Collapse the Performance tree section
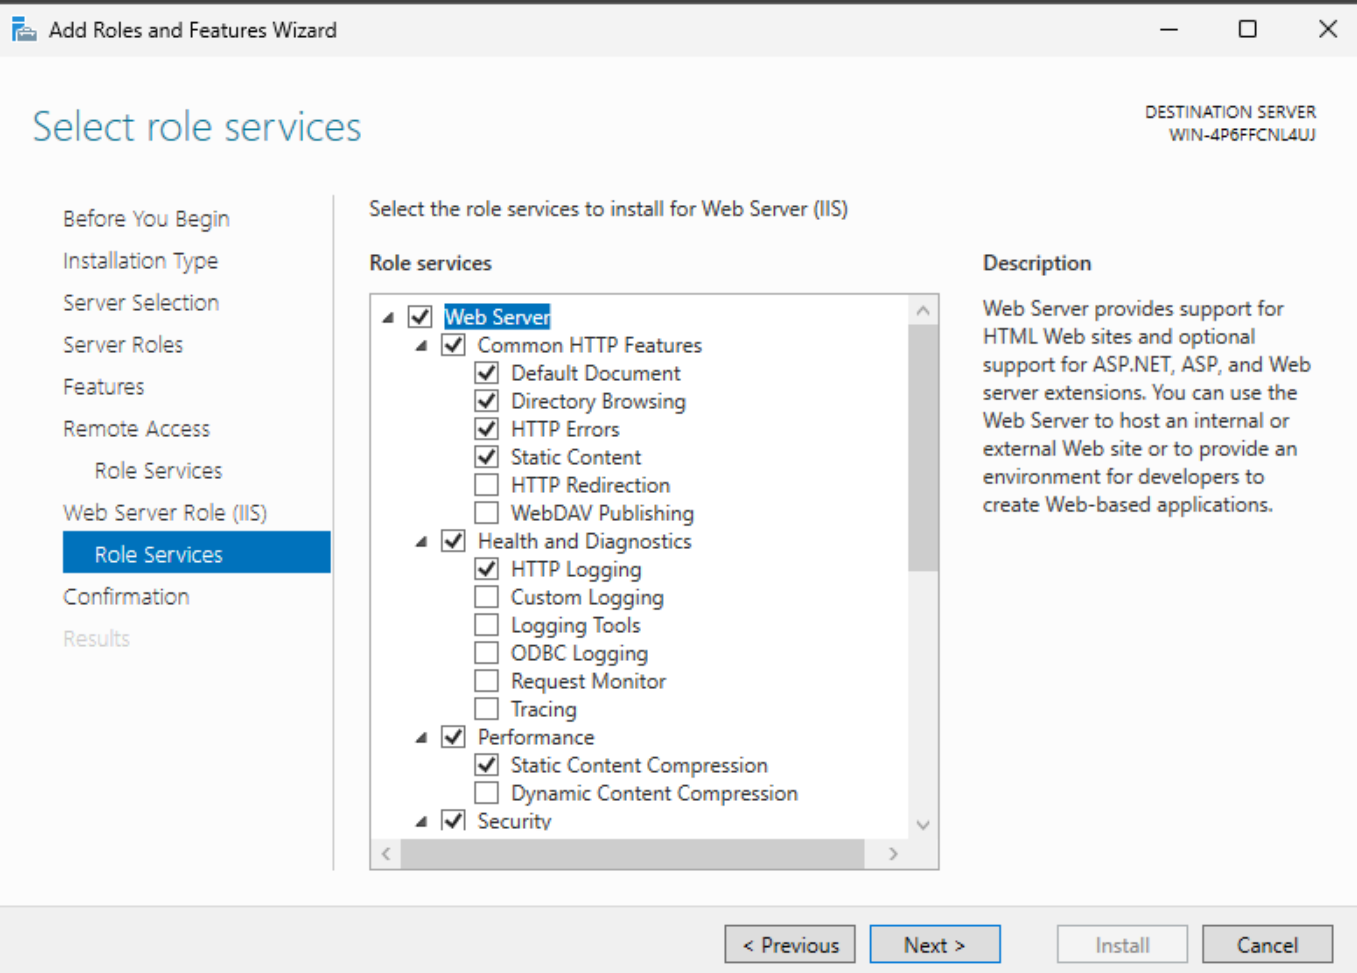1357x973 pixels. [x=421, y=738]
